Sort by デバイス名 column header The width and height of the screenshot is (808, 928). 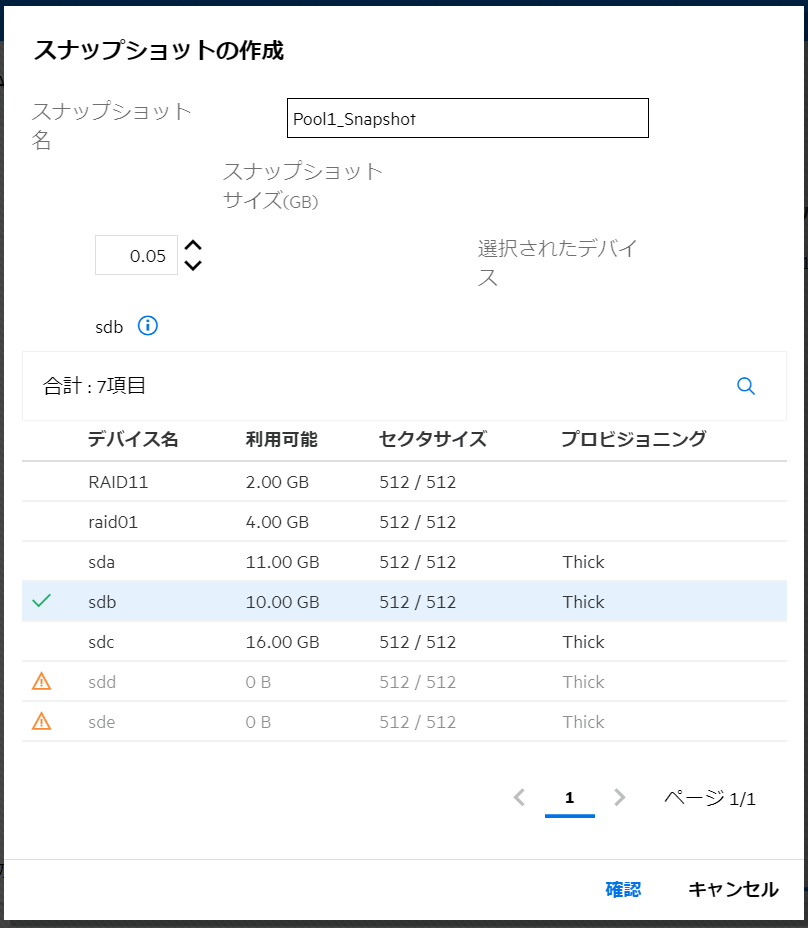click(133, 439)
